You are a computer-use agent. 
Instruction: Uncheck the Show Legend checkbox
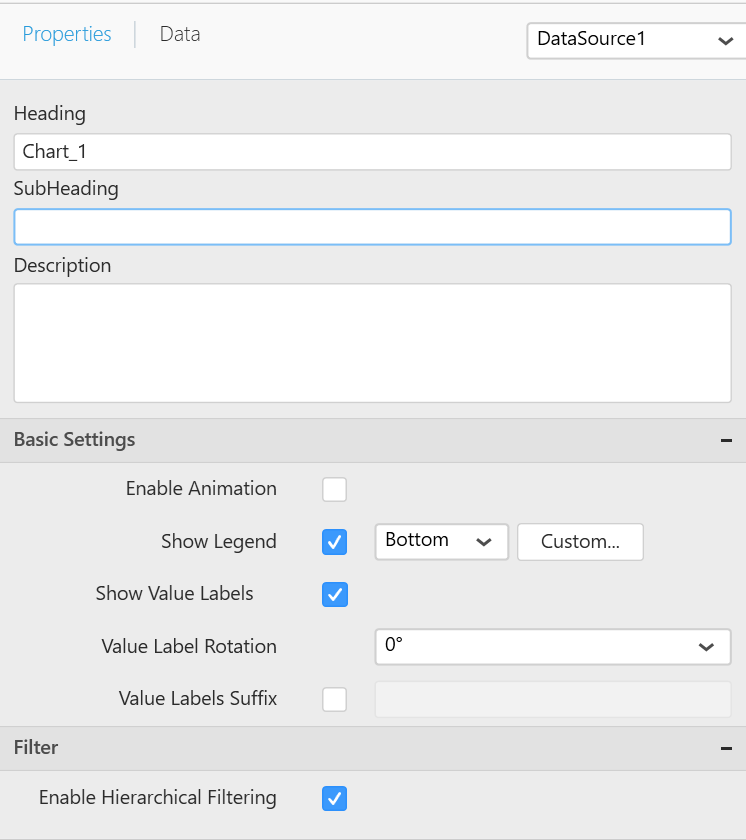click(334, 542)
